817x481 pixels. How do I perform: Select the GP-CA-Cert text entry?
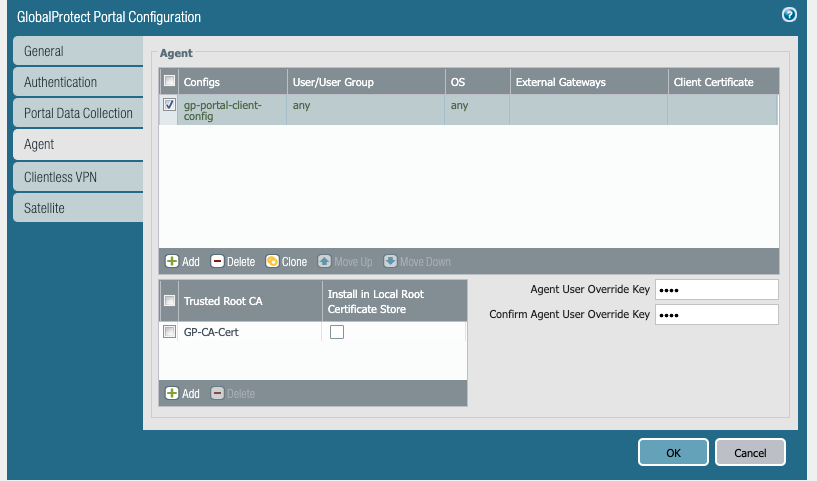coord(211,332)
